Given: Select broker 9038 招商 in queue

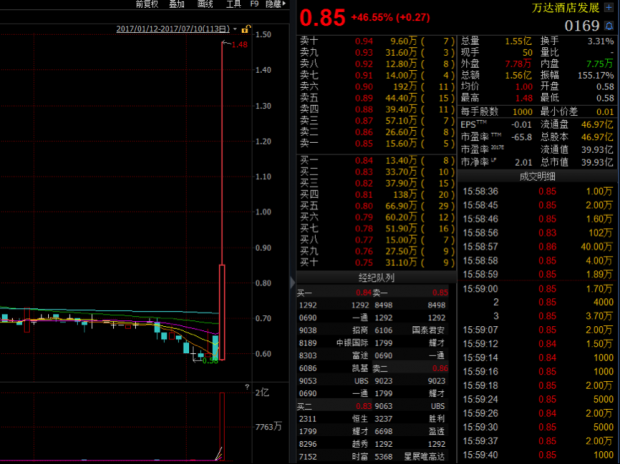Looking at the screenshot, I should click(x=333, y=330).
